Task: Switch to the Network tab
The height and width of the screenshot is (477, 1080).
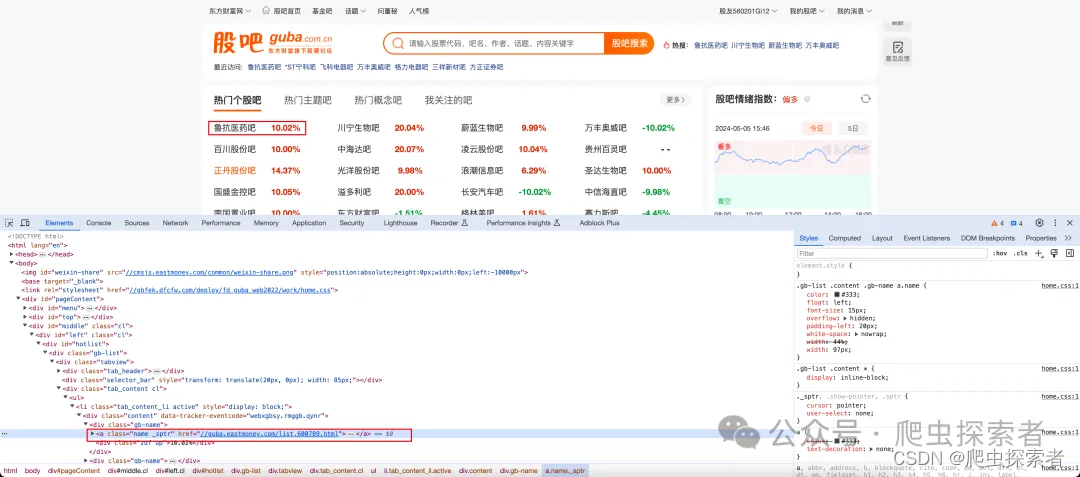Action: pyautogui.click(x=176, y=223)
